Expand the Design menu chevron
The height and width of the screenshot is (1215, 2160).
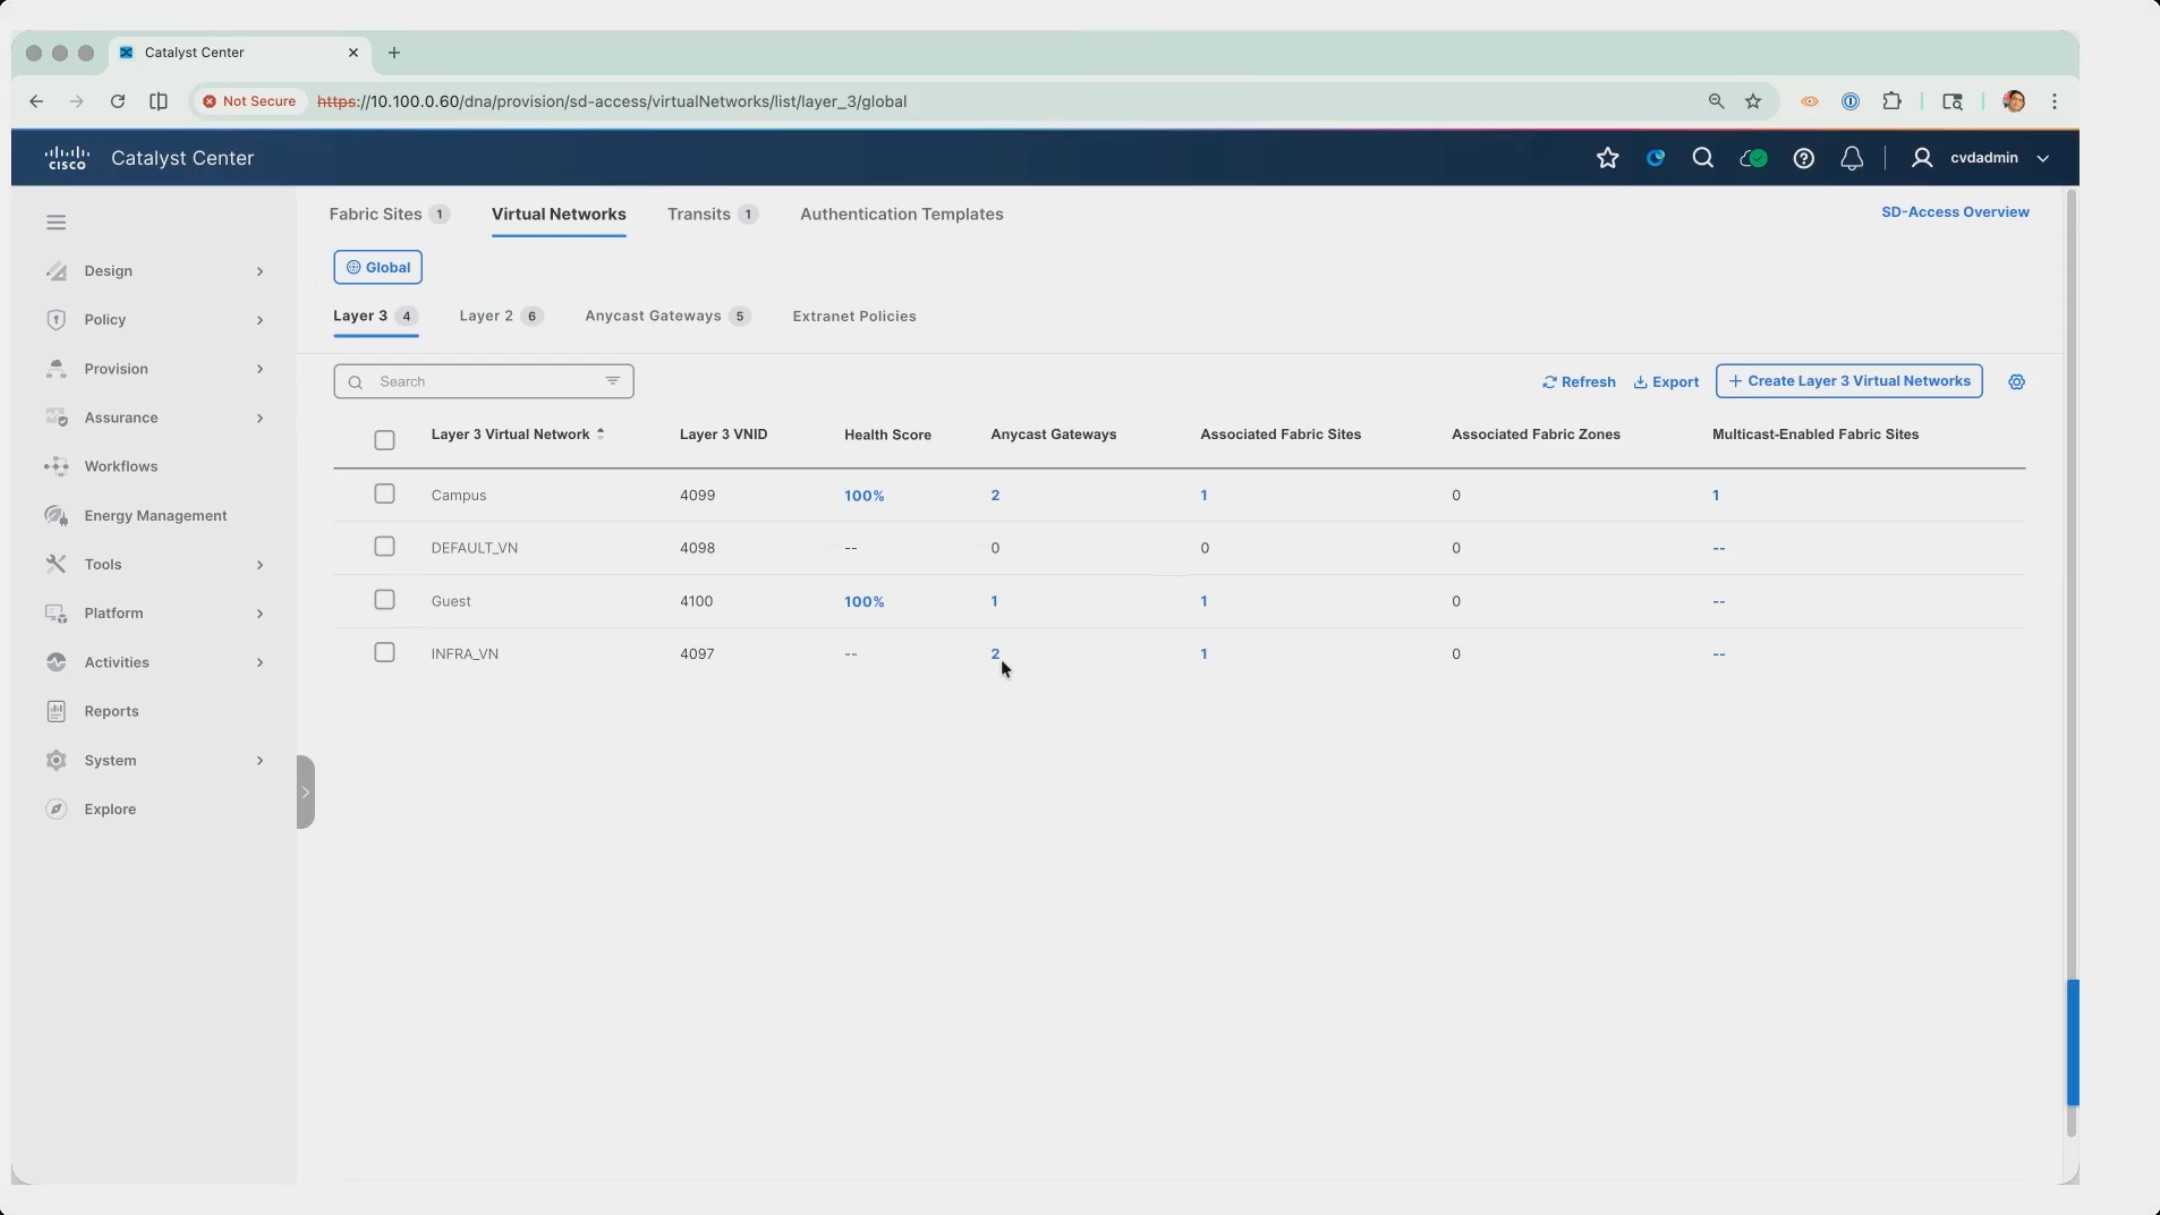(260, 271)
